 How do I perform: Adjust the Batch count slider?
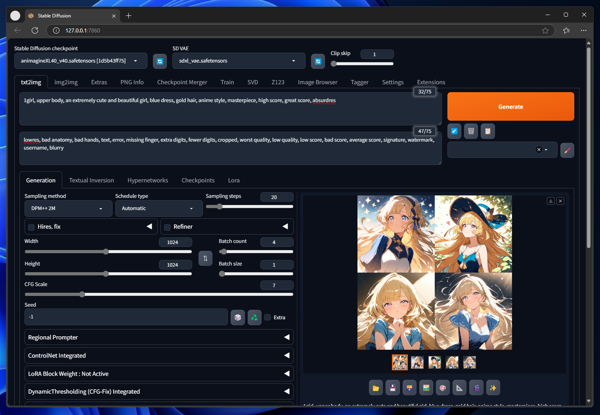tap(256, 252)
